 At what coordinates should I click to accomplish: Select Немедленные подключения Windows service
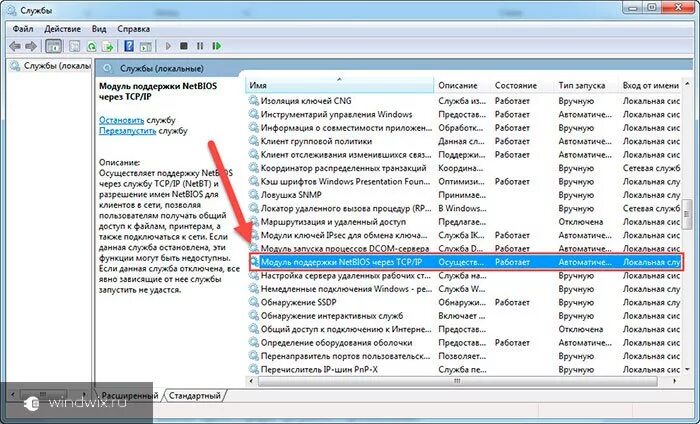(x=346, y=289)
